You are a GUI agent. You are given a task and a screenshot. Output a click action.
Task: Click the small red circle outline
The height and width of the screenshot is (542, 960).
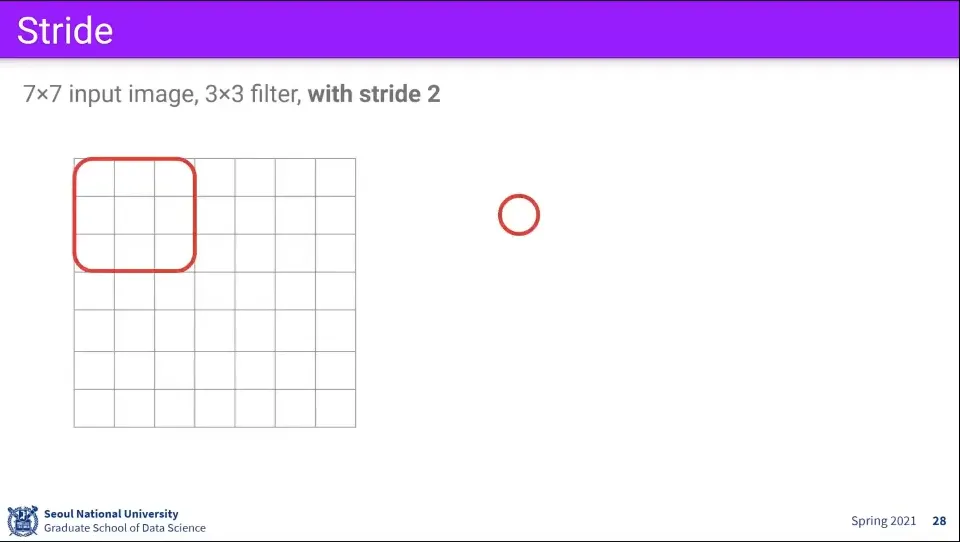tap(519, 215)
